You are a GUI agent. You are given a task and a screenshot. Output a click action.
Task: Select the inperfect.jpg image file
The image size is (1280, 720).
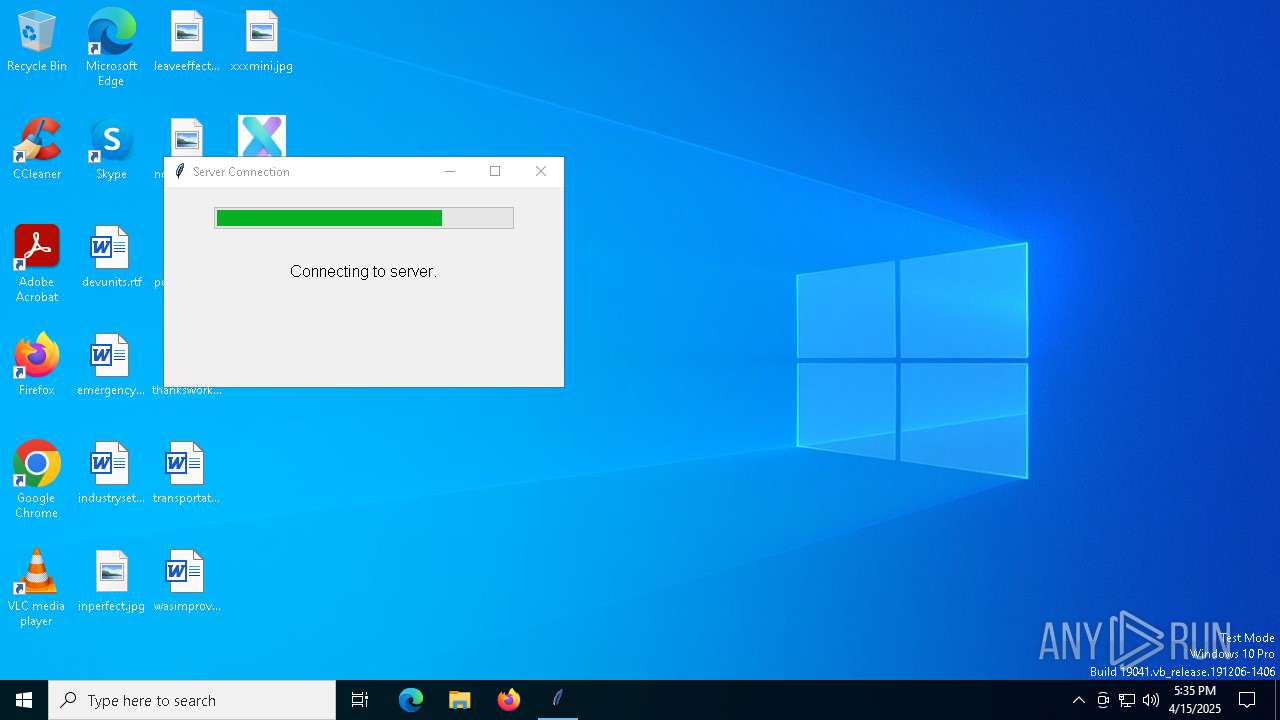pyautogui.click(x=111, y=582)
